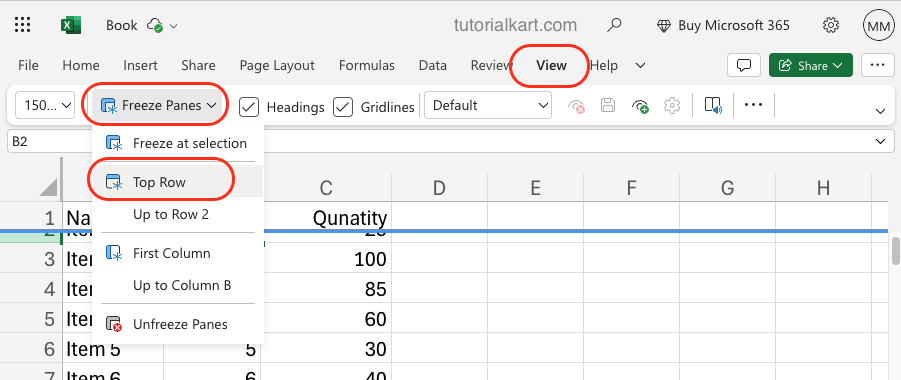Select row 5 header
The height and width of the screenshot is (380, 901).
[x=31, y=318]
